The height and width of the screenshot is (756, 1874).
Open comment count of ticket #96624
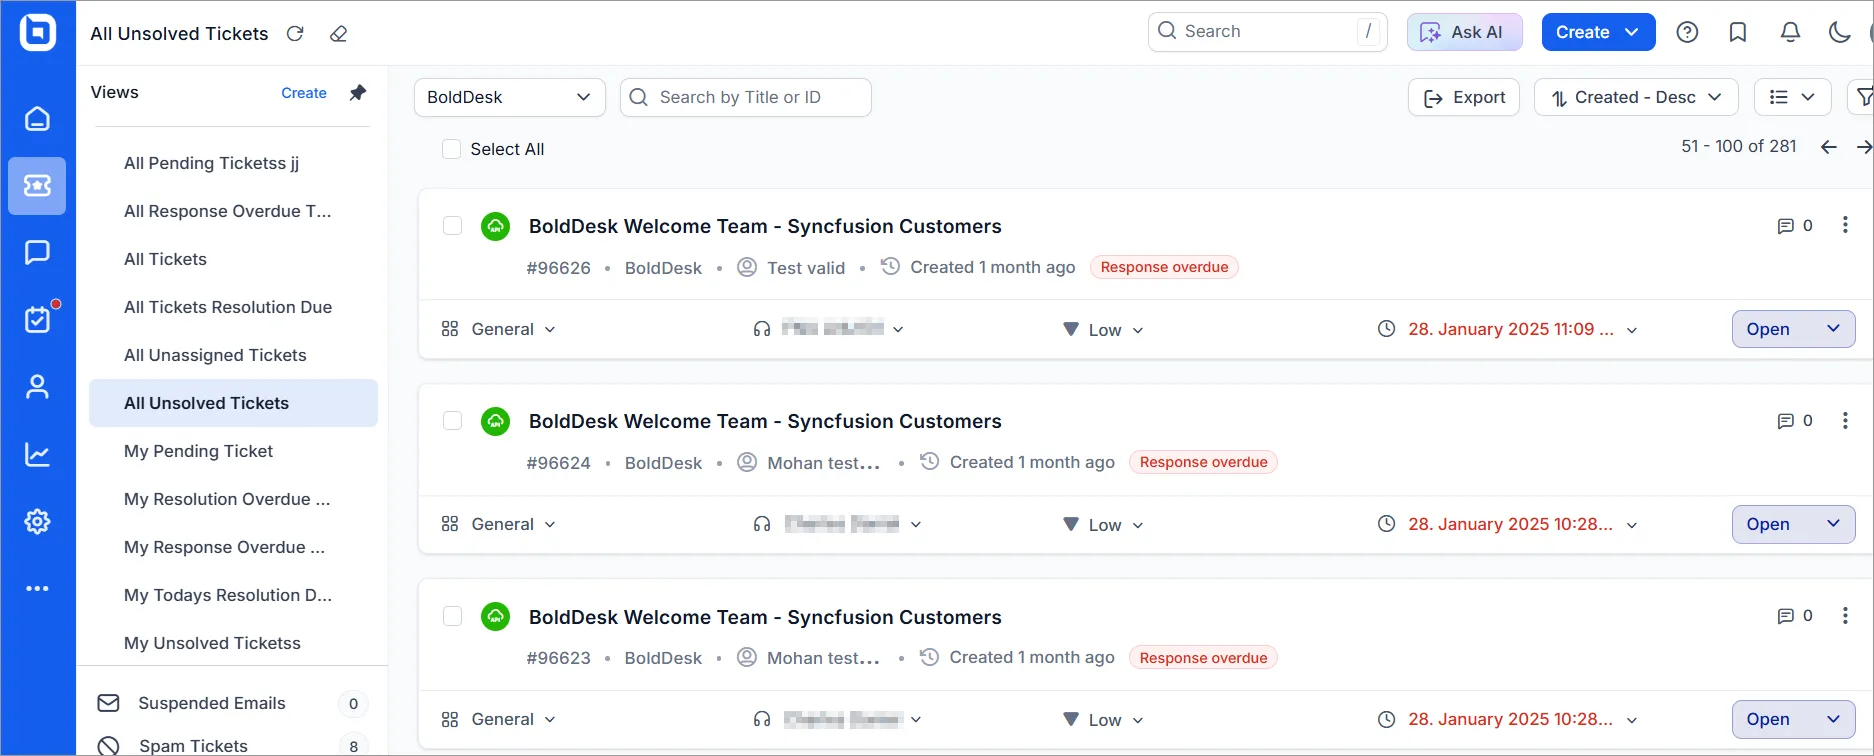click(x=1795, y=421)
